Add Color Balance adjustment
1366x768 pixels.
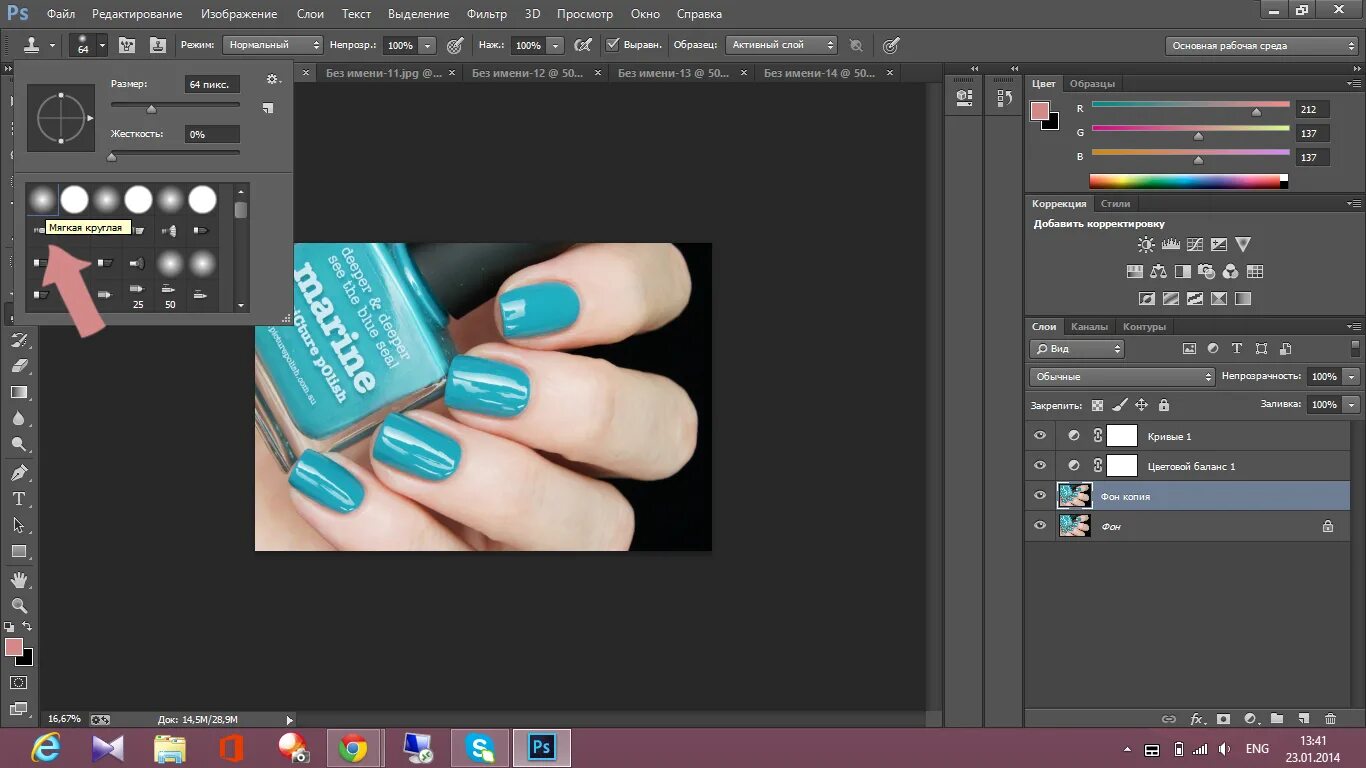pyautogui.click(x=1158, y=271)
